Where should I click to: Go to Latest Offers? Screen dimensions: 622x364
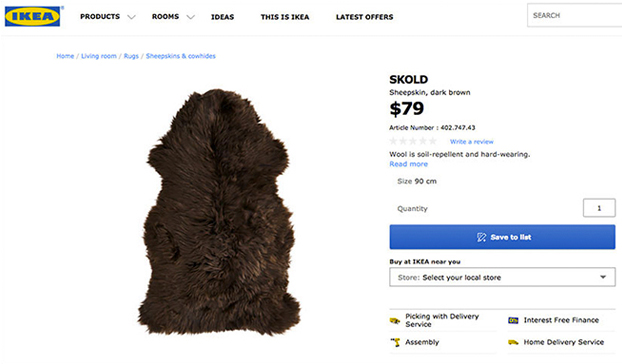tap(365, 17)
